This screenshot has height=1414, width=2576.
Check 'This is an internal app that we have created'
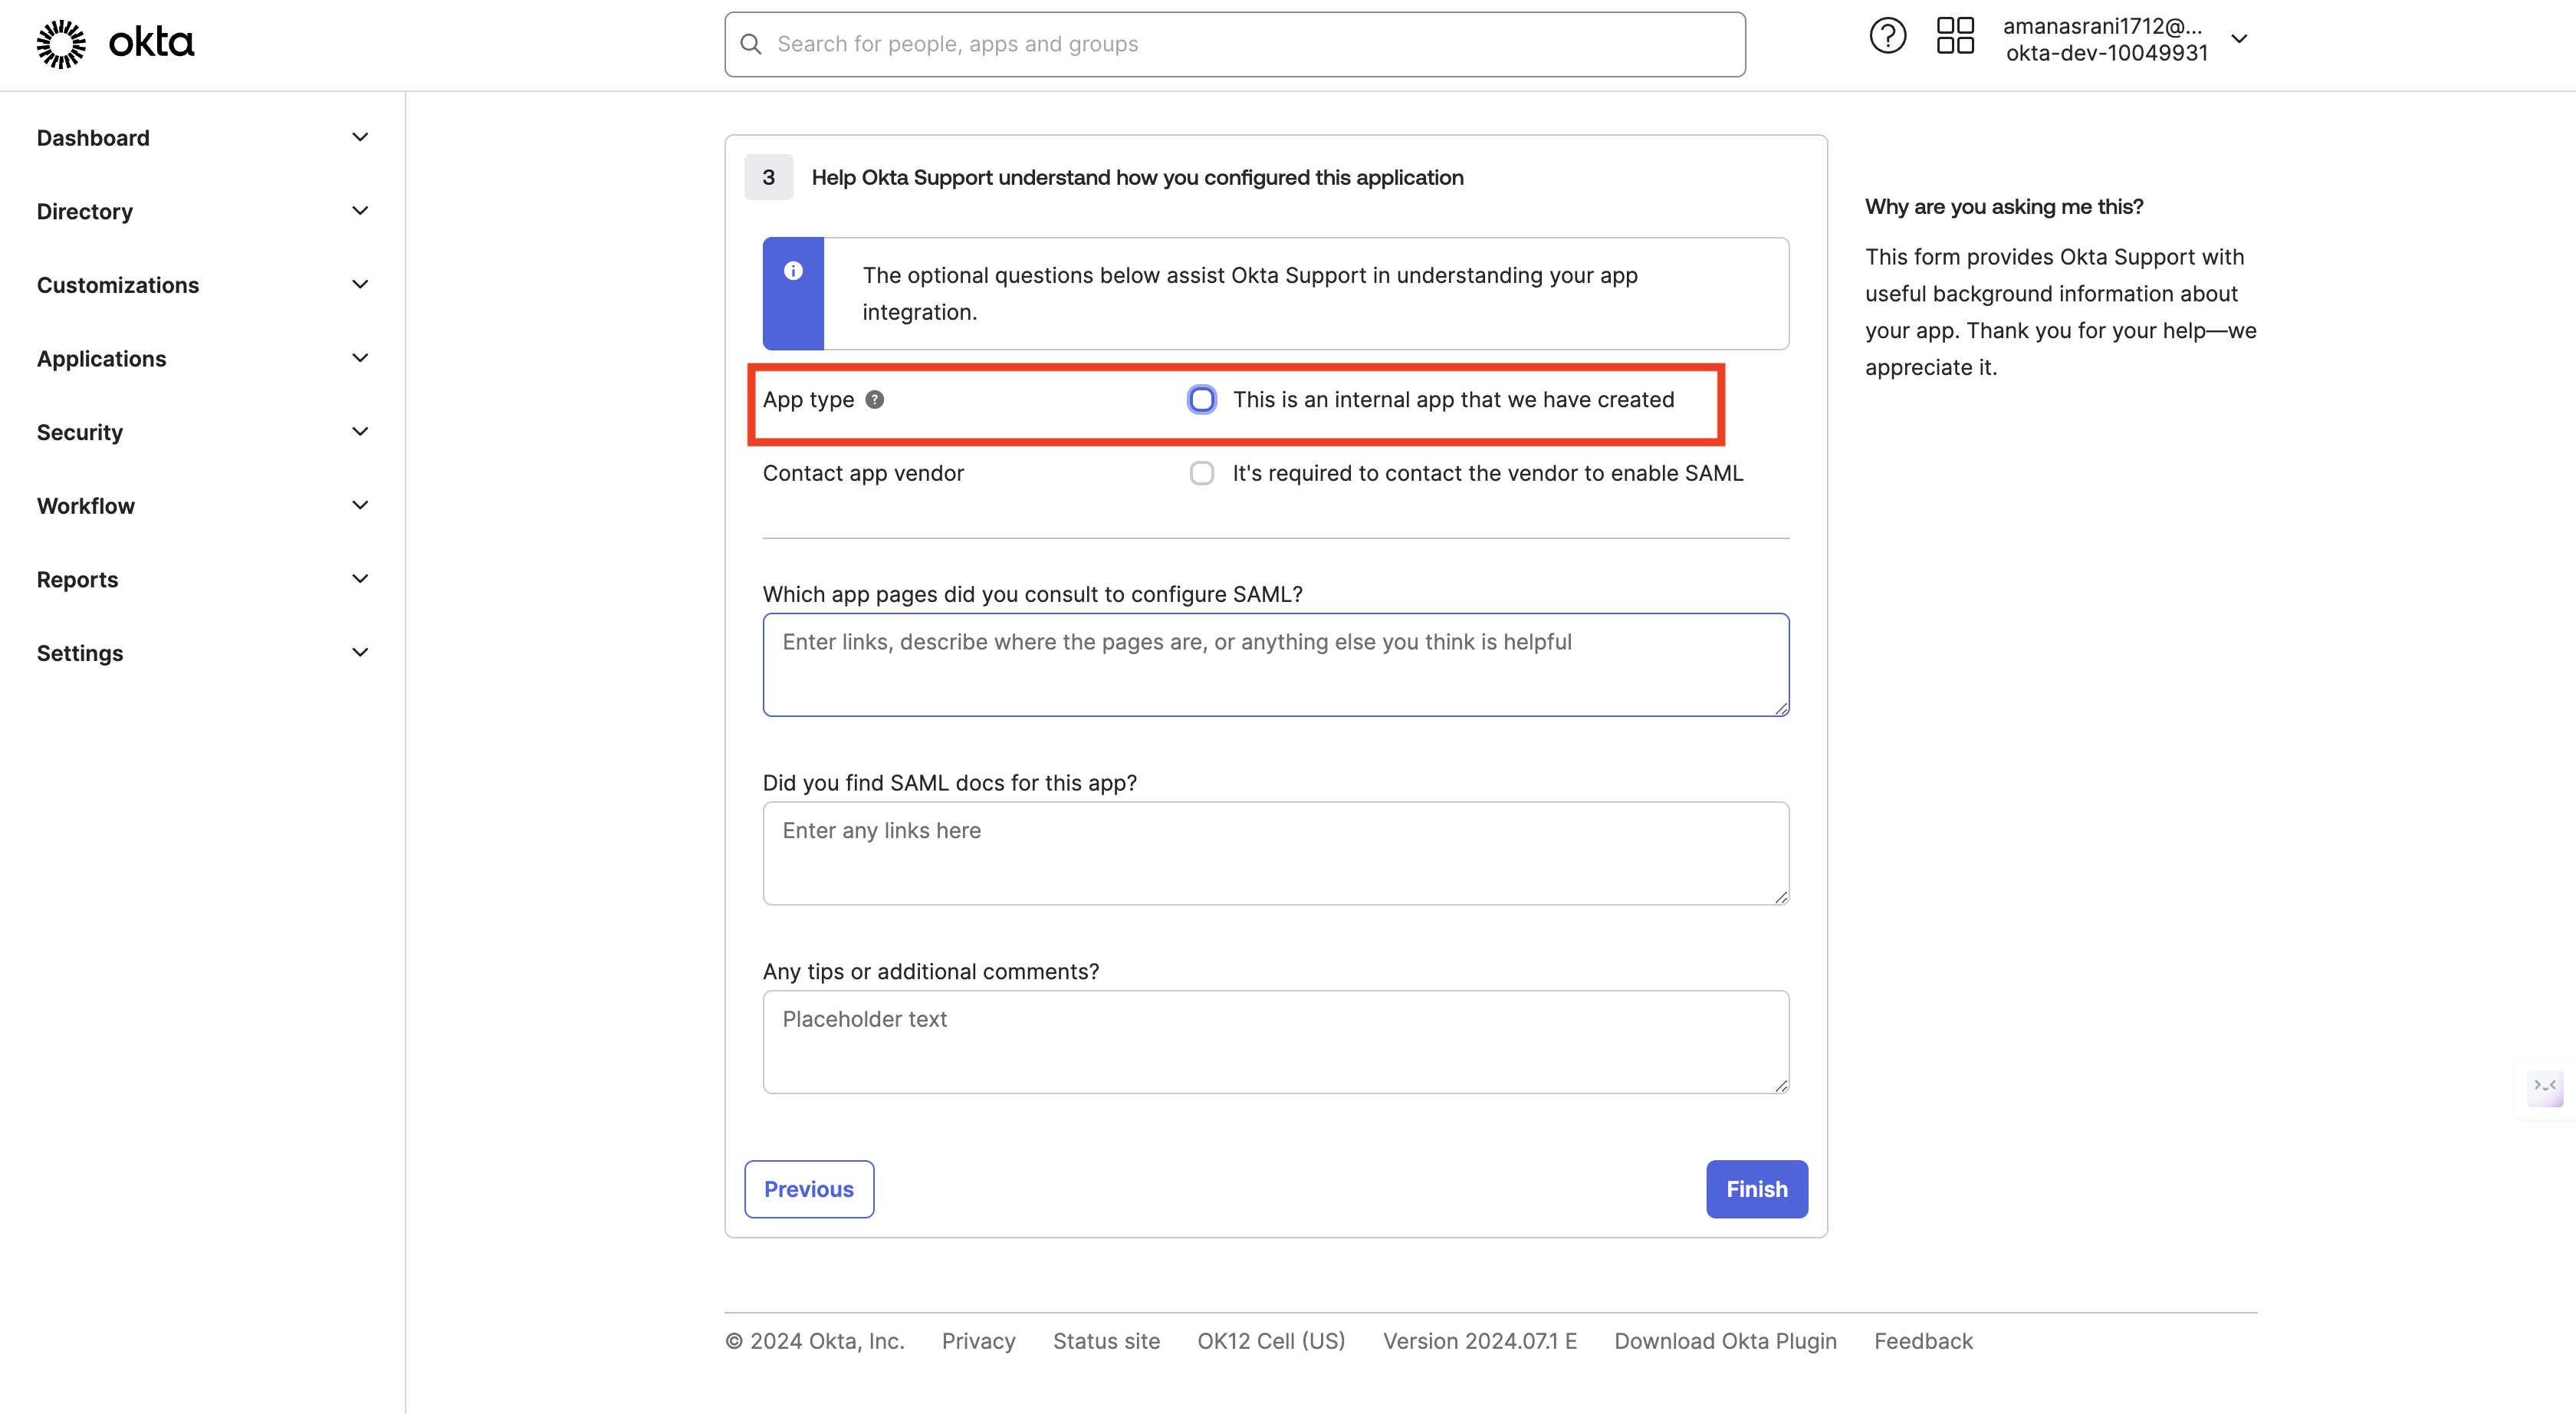1201,399
